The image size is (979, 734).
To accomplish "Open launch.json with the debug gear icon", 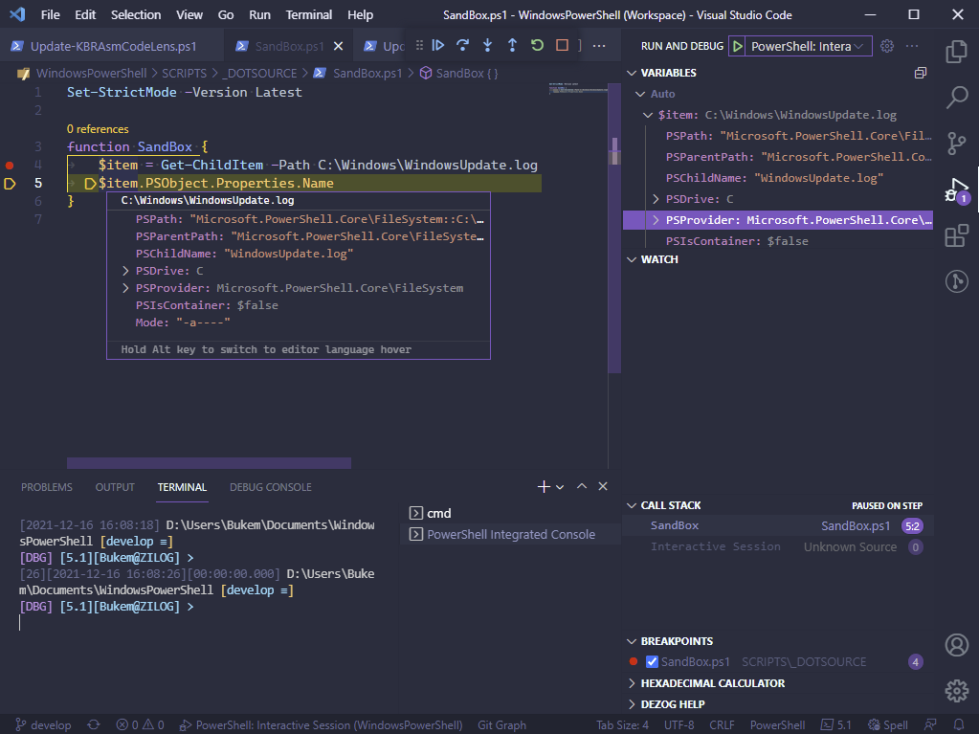I will pos(887,46).
